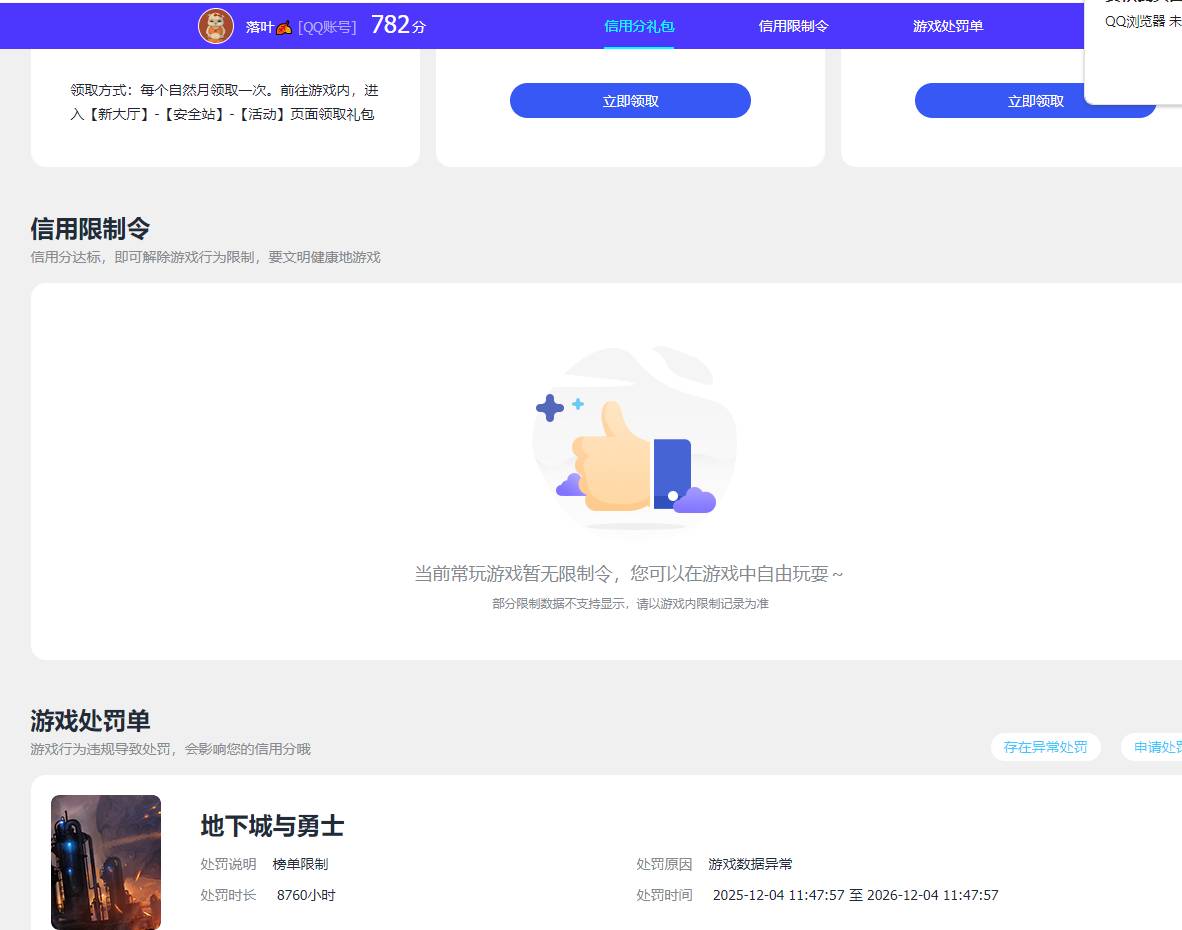This screenshot has width=1182, height=930.
Task: Click the 存在异常处罚 pill button
Action: (x=1045, y=747)
